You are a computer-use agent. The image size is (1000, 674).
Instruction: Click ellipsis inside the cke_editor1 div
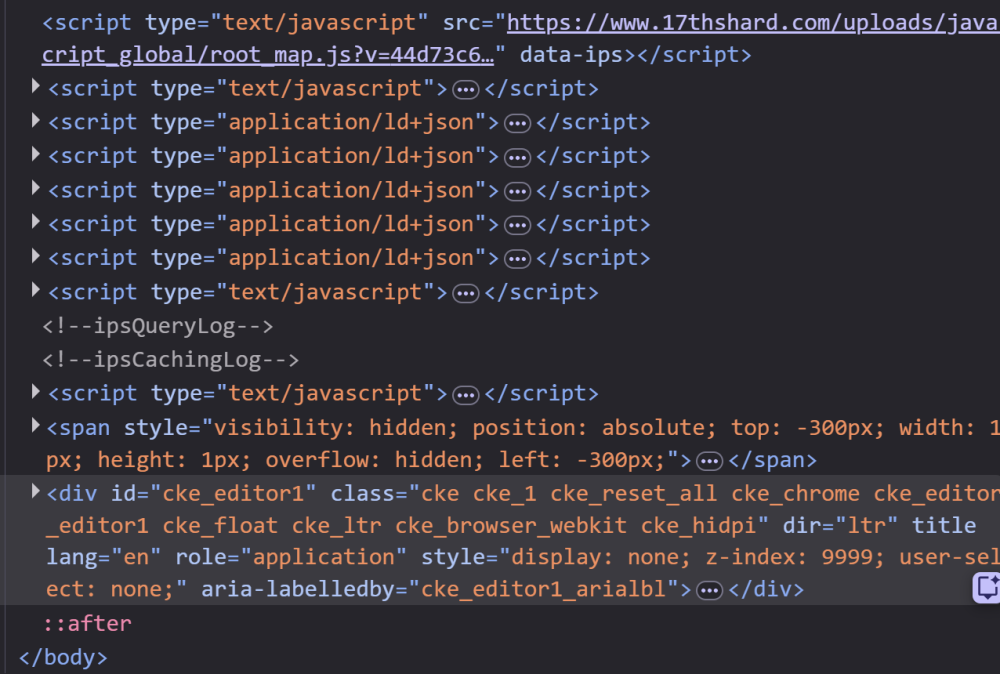click(709, 591)
